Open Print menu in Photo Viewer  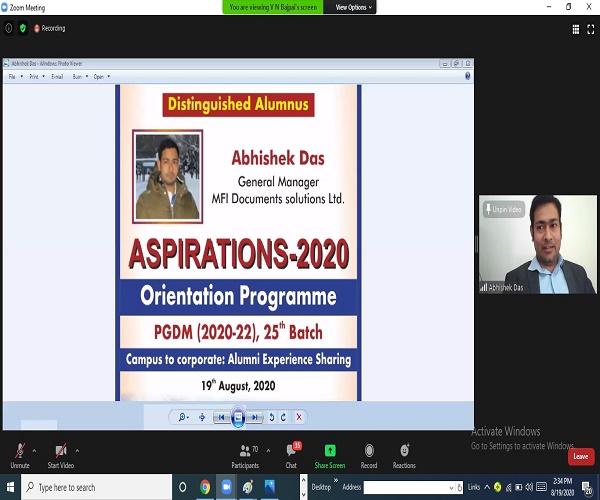point(37,77)
